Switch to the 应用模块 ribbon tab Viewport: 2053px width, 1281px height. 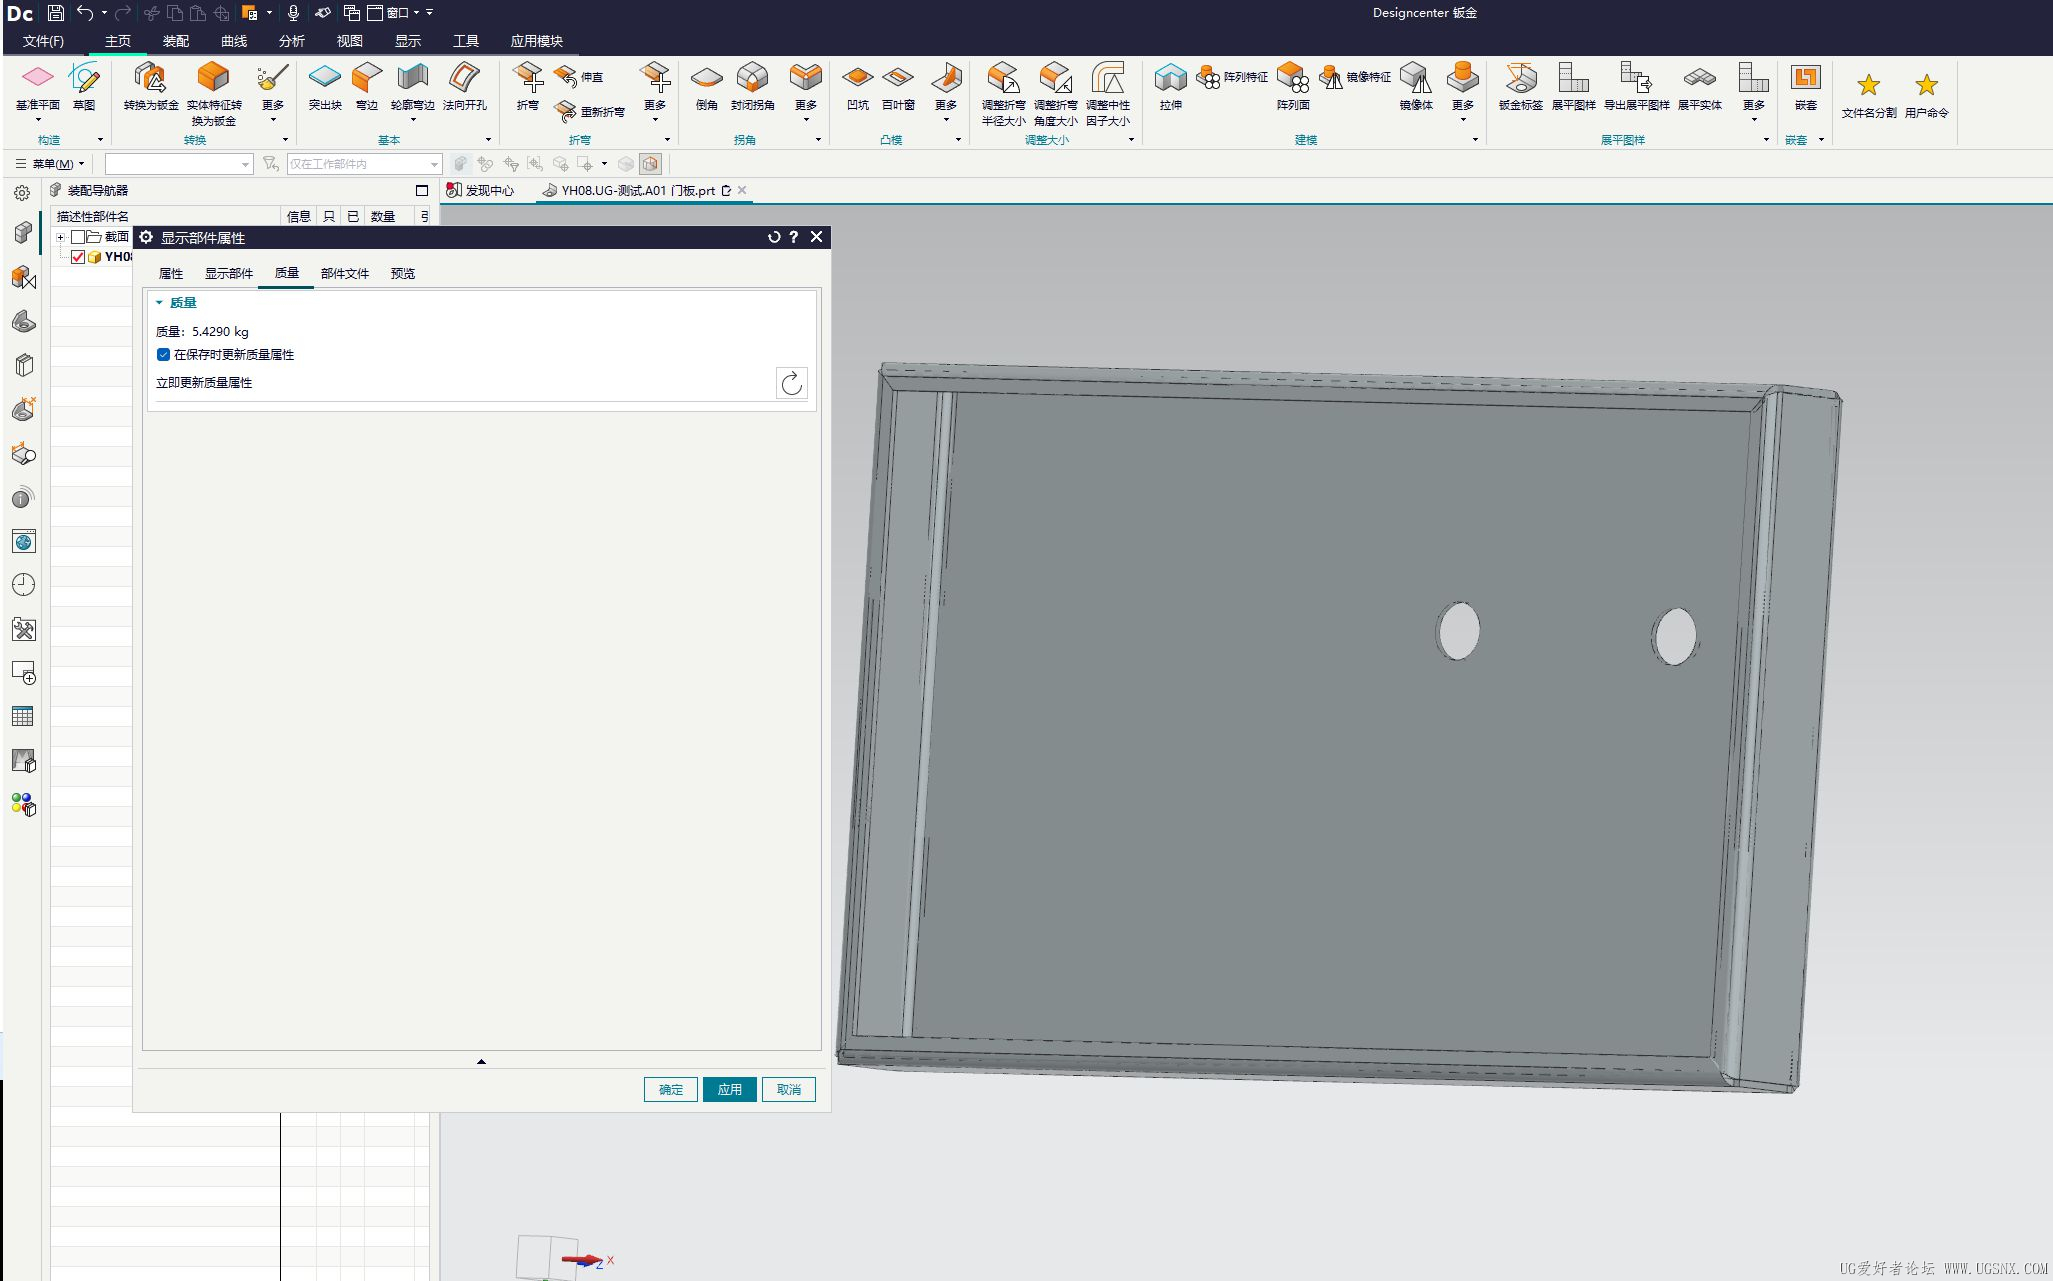536,41
